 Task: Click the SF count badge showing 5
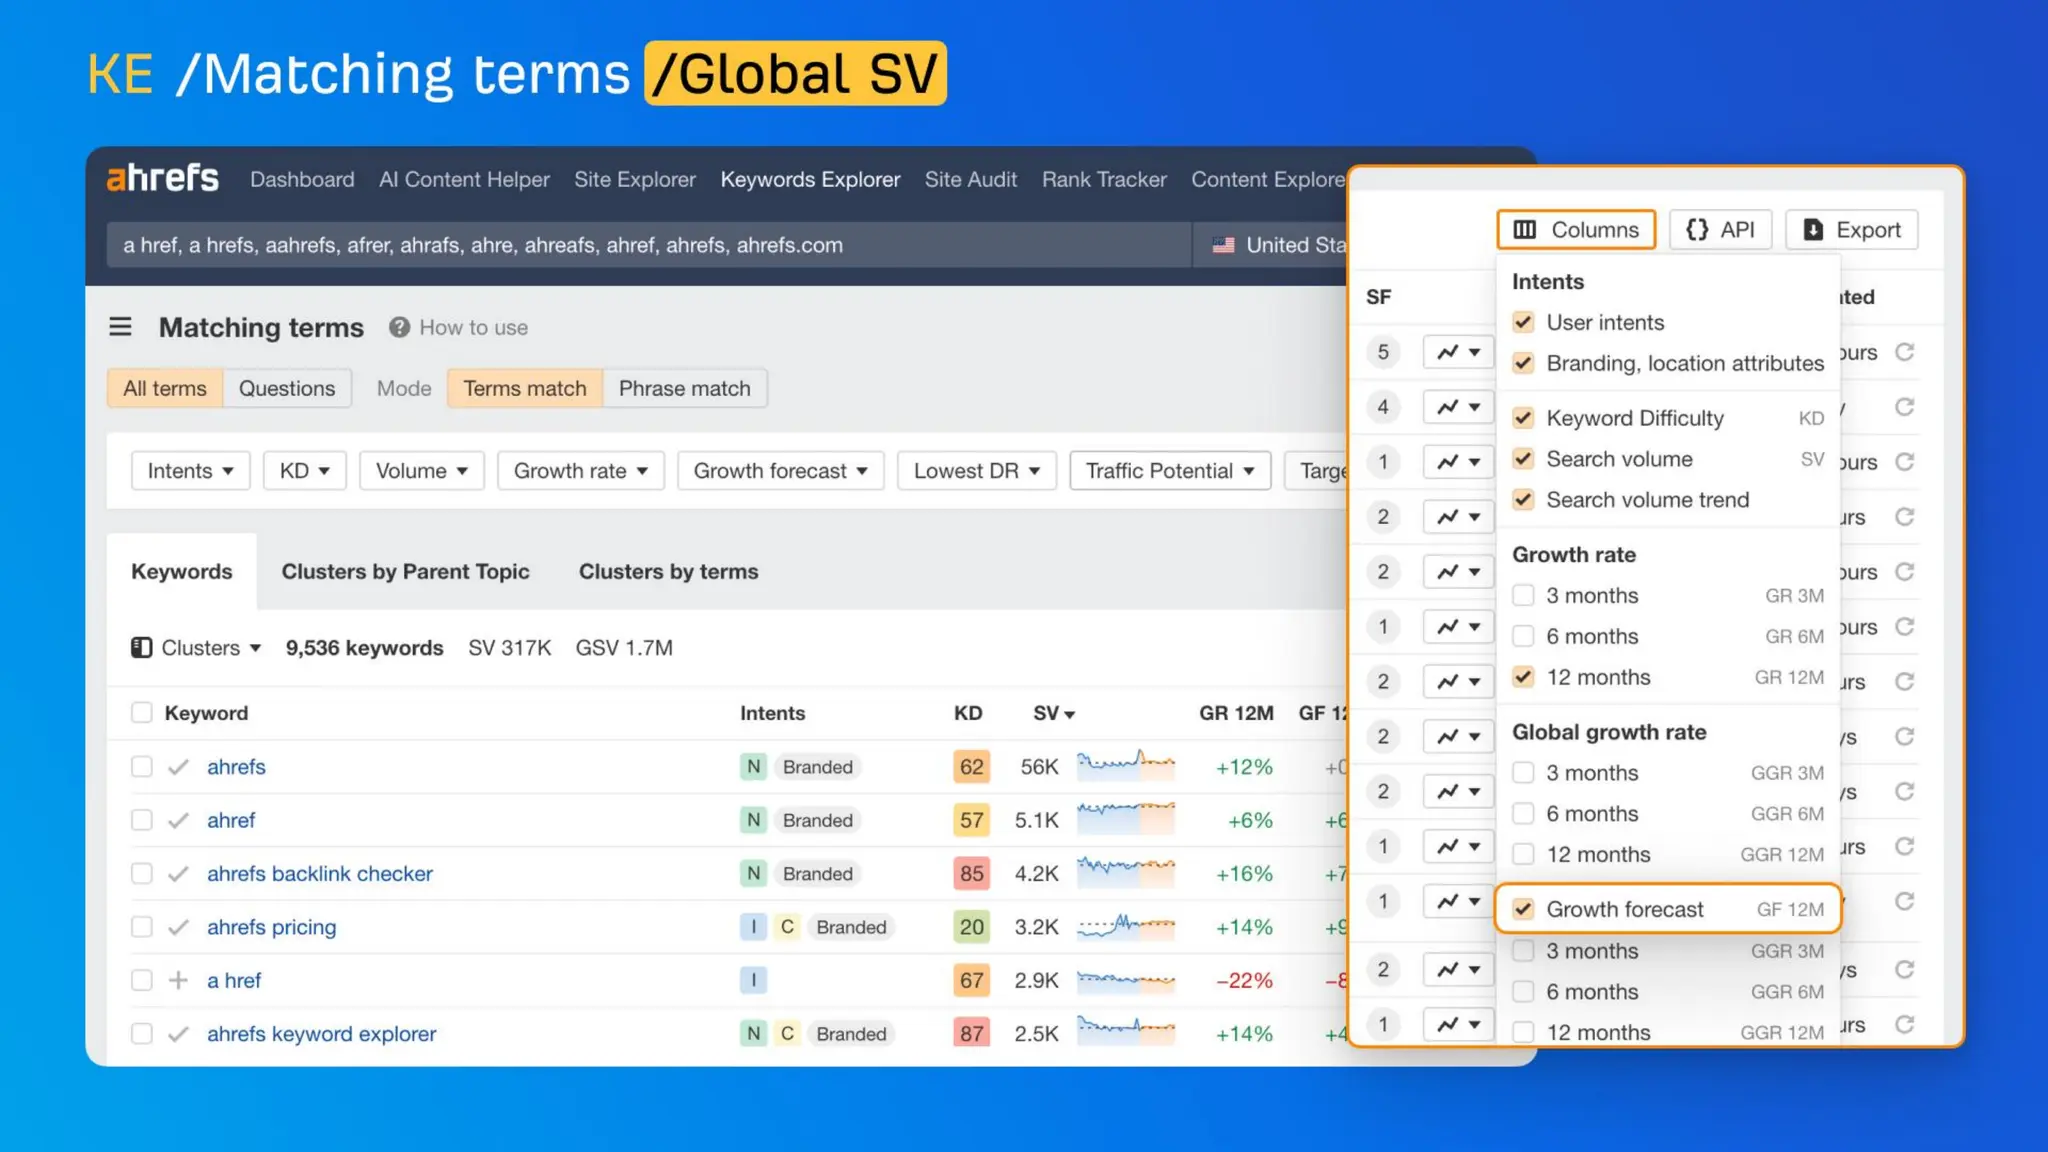[1383, 352]
